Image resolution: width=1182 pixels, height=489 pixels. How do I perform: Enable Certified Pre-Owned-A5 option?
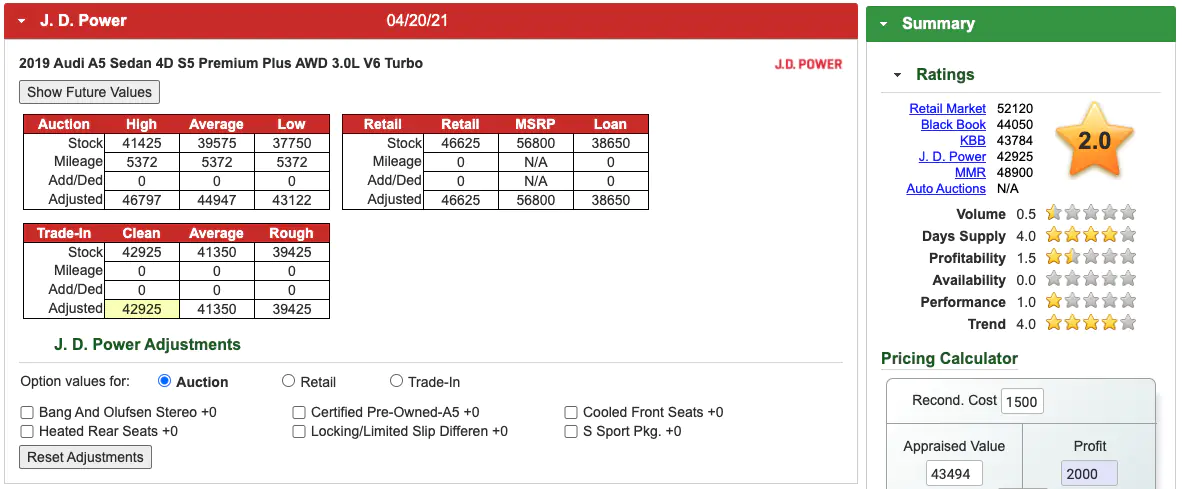pos(299,412)
